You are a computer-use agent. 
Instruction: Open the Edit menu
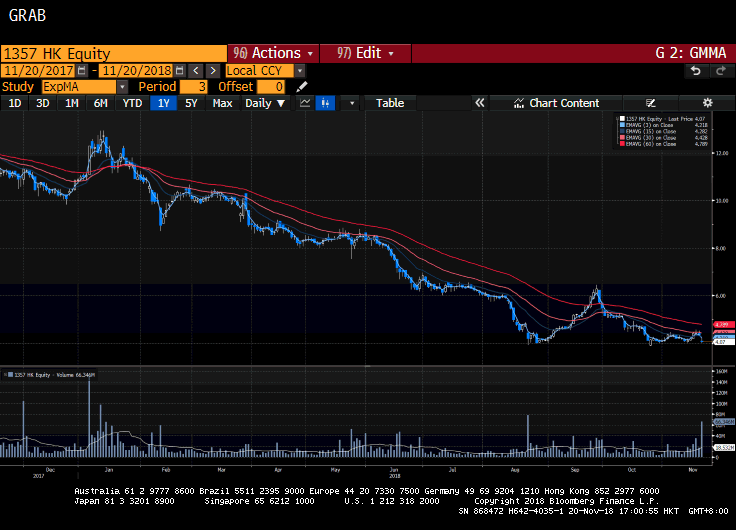pyautogui.click(x=365, y=53)
